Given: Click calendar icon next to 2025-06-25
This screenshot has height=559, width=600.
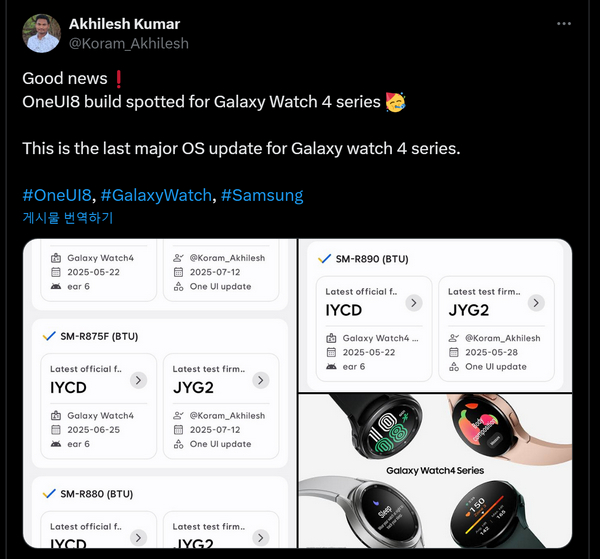Looking at the screenshot, I should (56, 430).
